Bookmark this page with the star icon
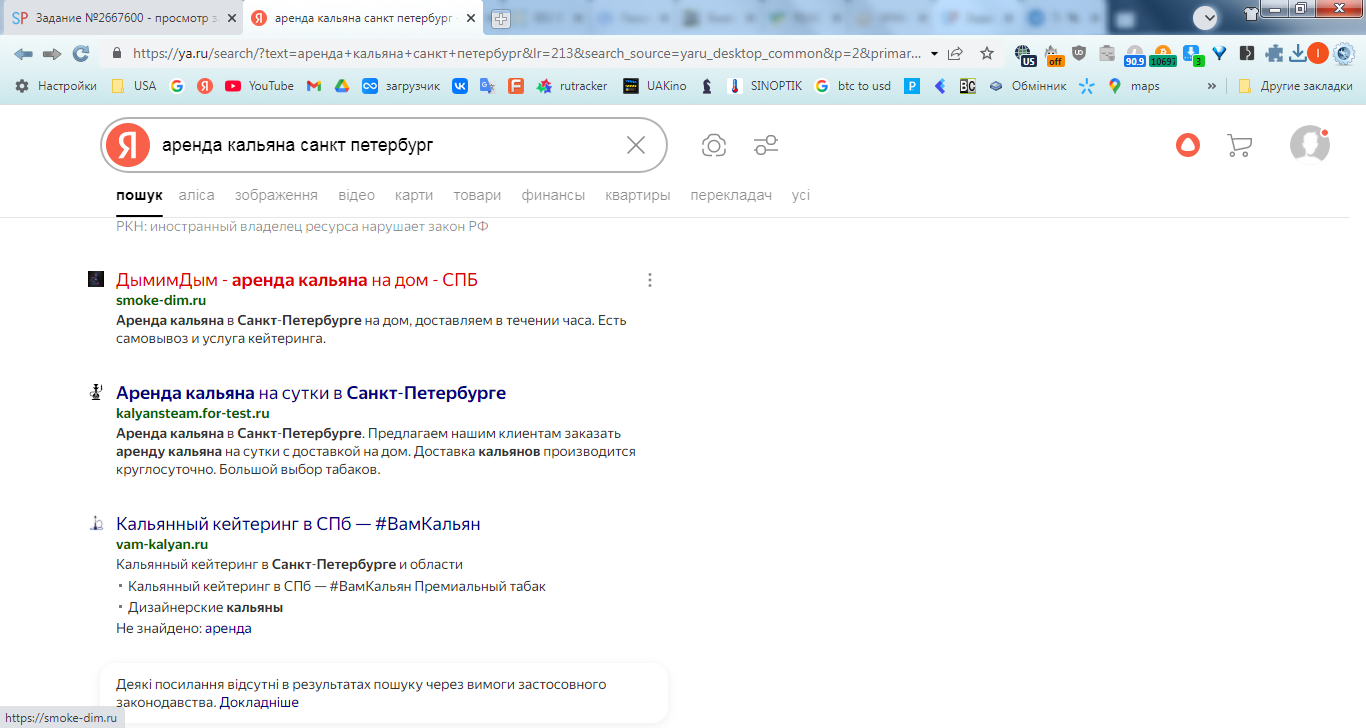Image resolution: width=1366 pixels, height=728 pixels. coord(987,54)
